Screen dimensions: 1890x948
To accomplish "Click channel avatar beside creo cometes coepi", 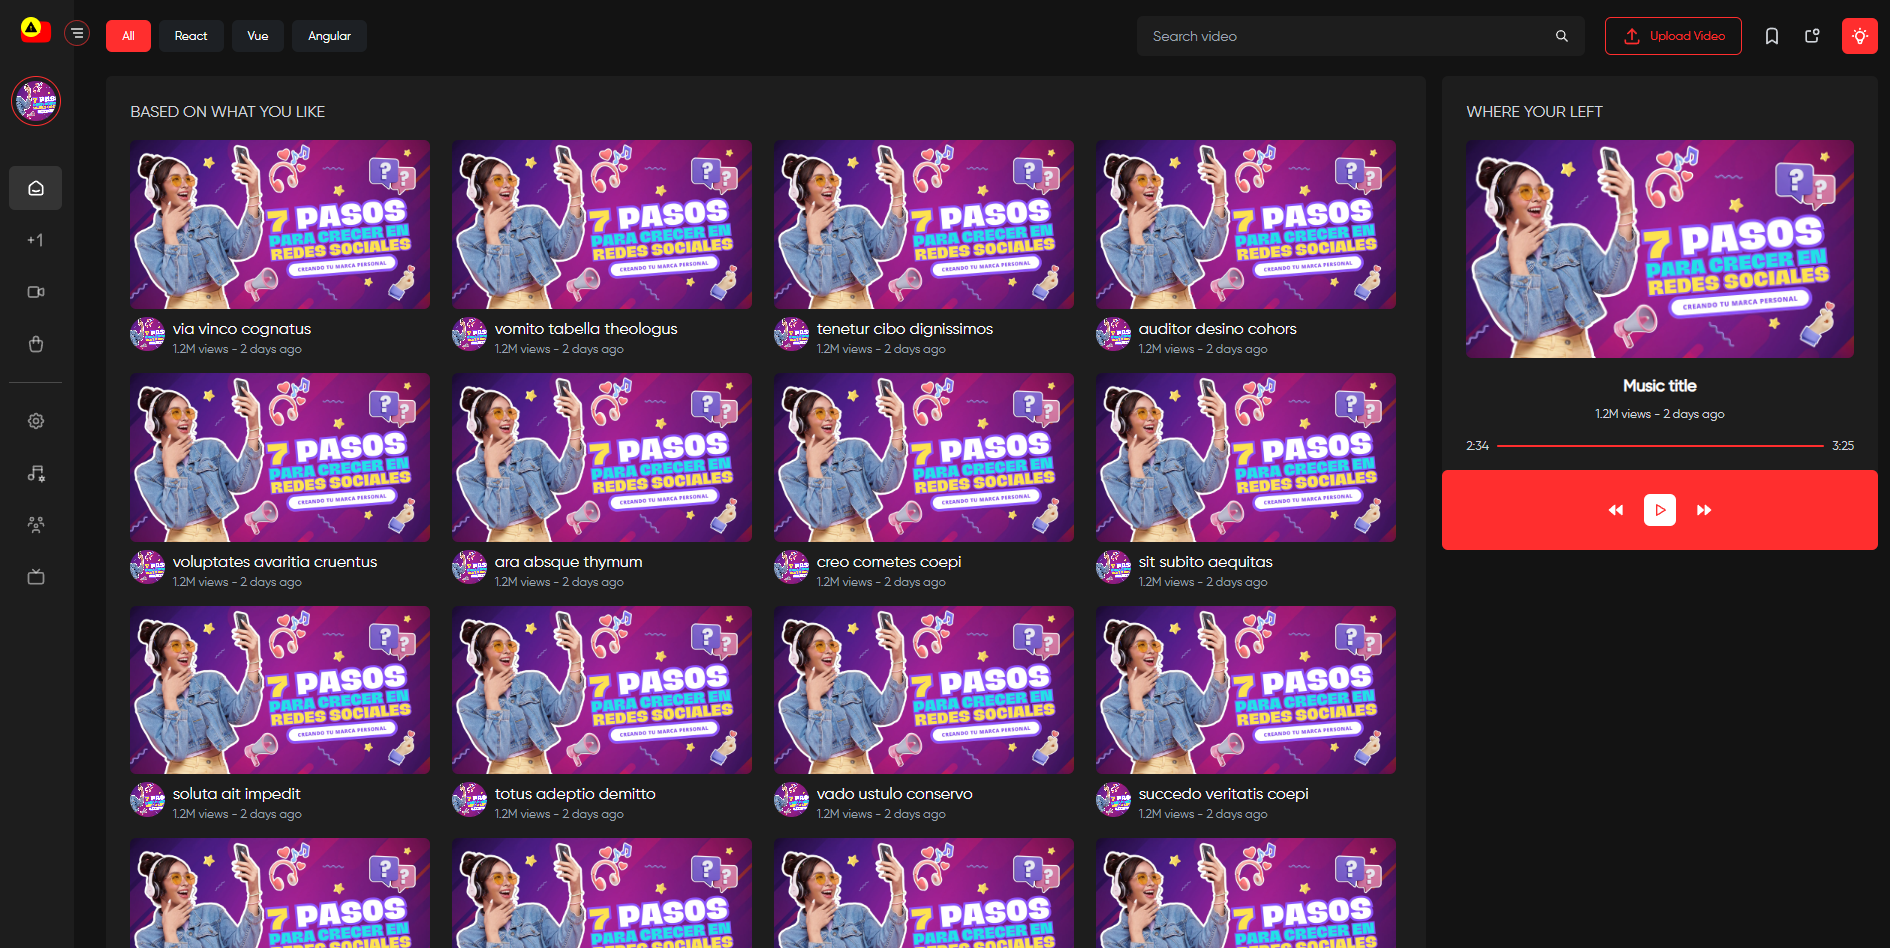I will pos(791,567).
